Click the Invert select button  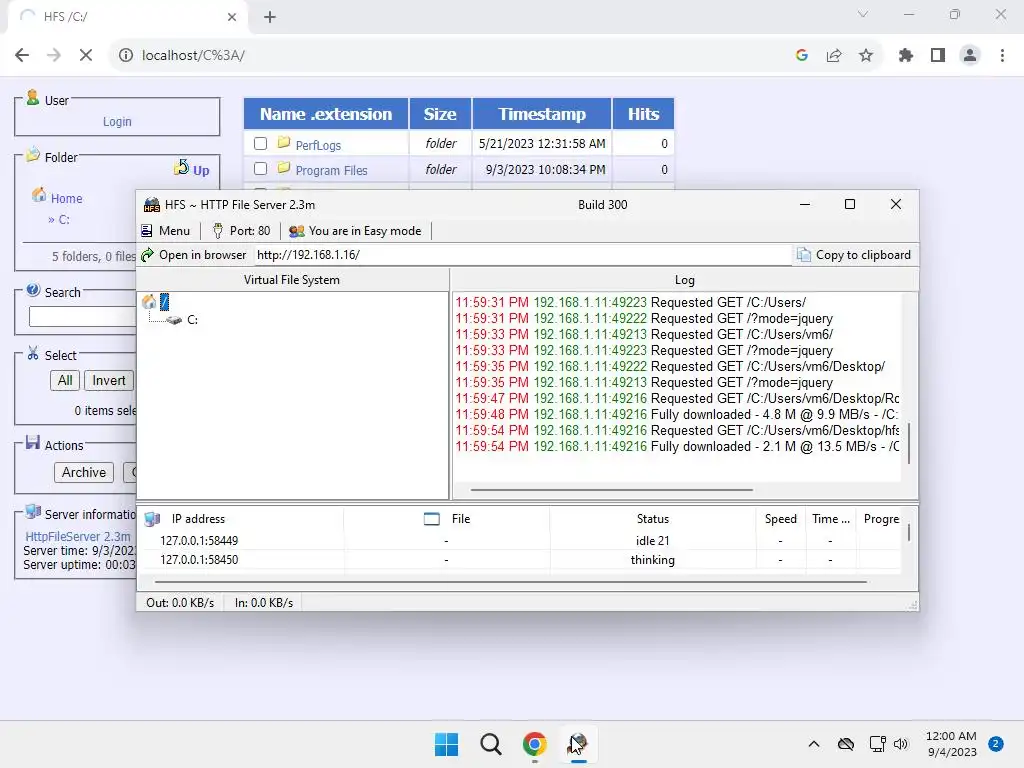click(x=108, y=381)
